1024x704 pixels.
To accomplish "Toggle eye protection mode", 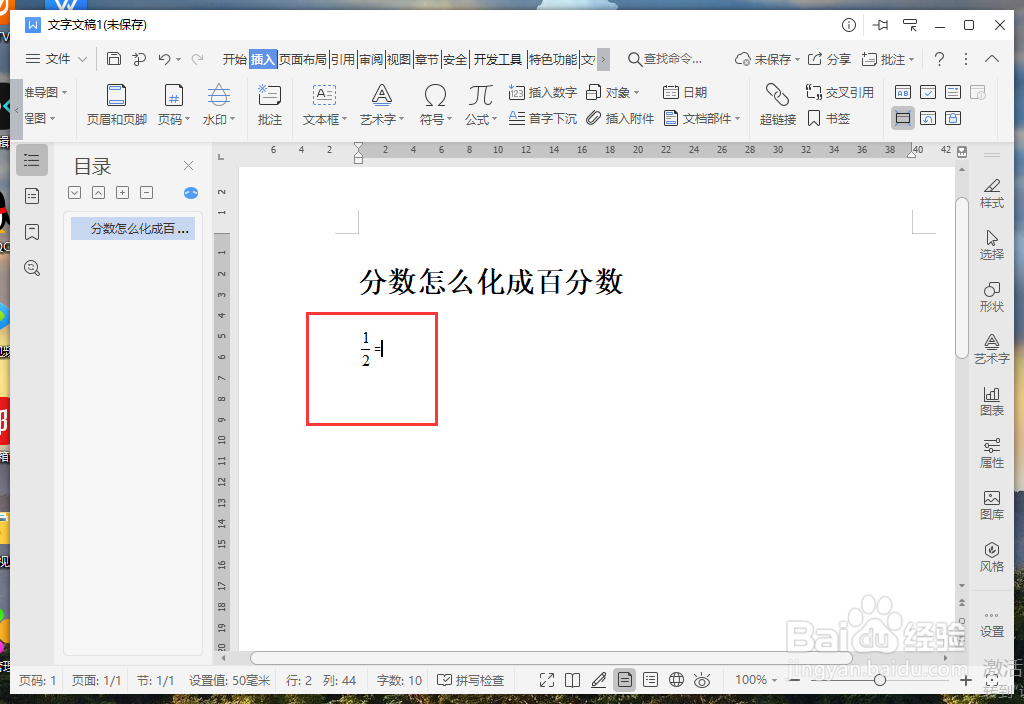I will point(702,680).
